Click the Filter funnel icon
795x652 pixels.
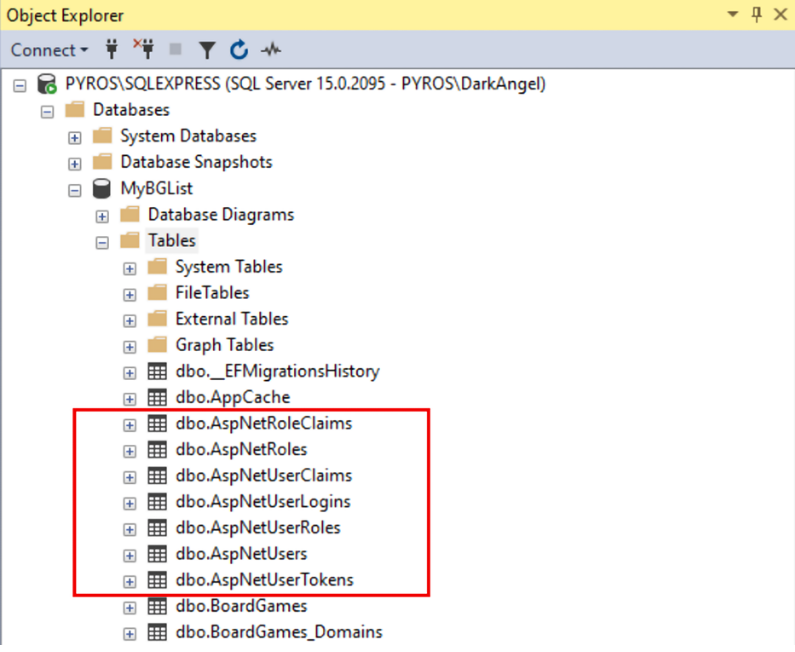tap(207, 50)
